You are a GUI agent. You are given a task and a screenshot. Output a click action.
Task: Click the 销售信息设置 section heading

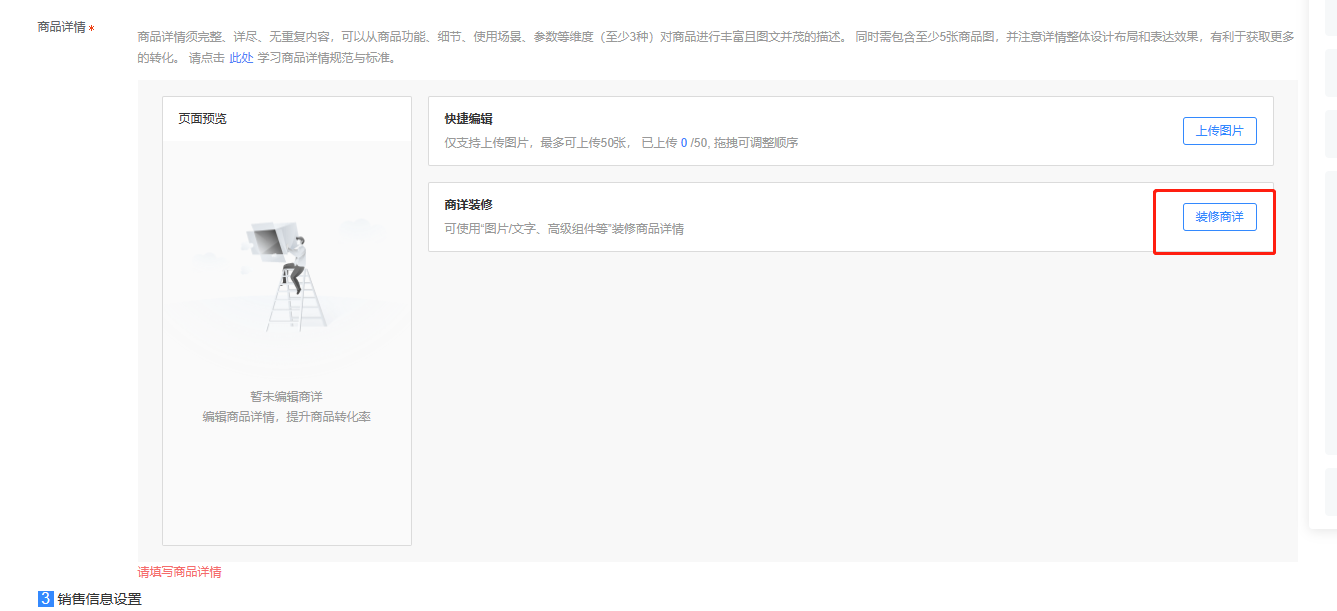coord(99,599)
